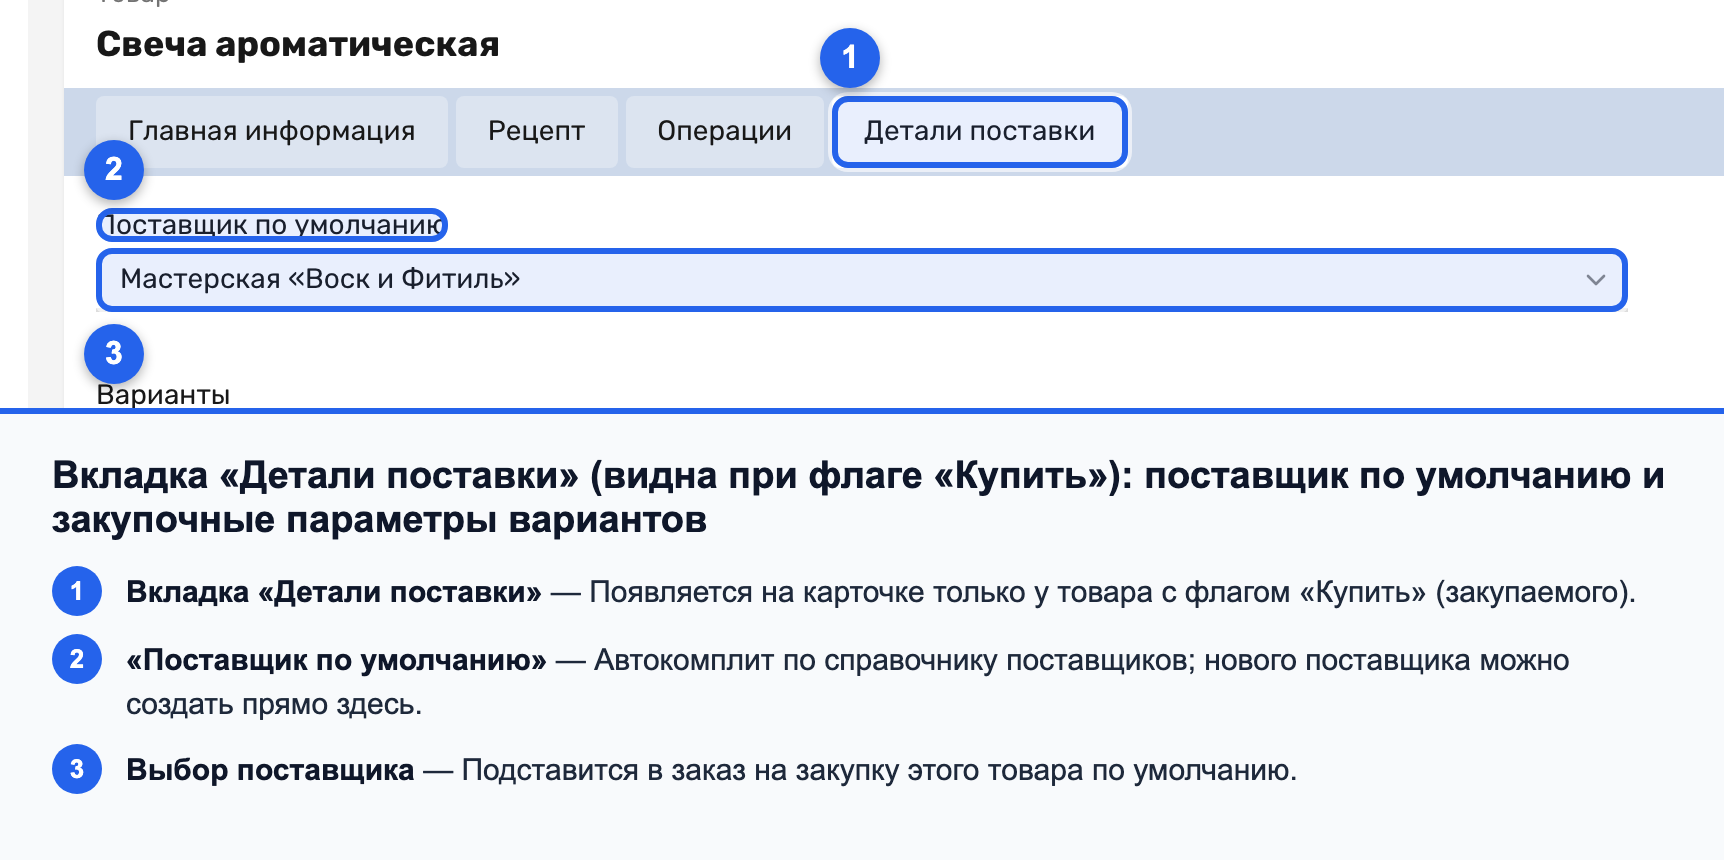The image size is (1724, 860).
Task: Switch to the Рецепт tab
Action: 537,131
